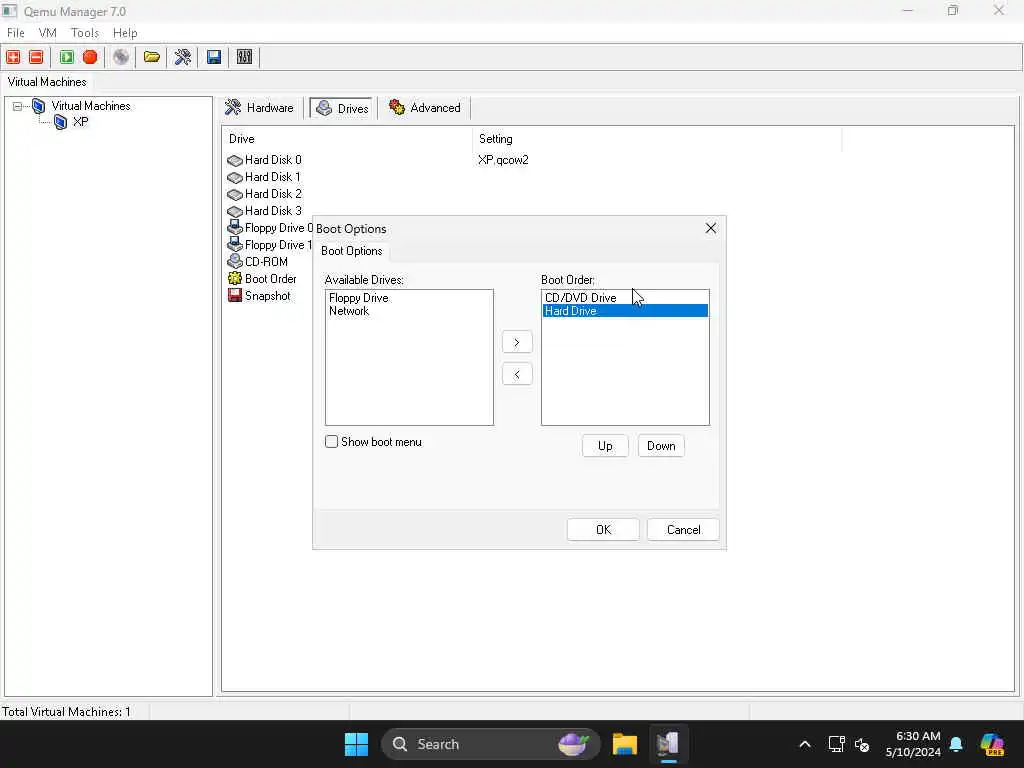Enable the Show boot menu checkbox
This screenshot has height=768, width=1024.
331,441
